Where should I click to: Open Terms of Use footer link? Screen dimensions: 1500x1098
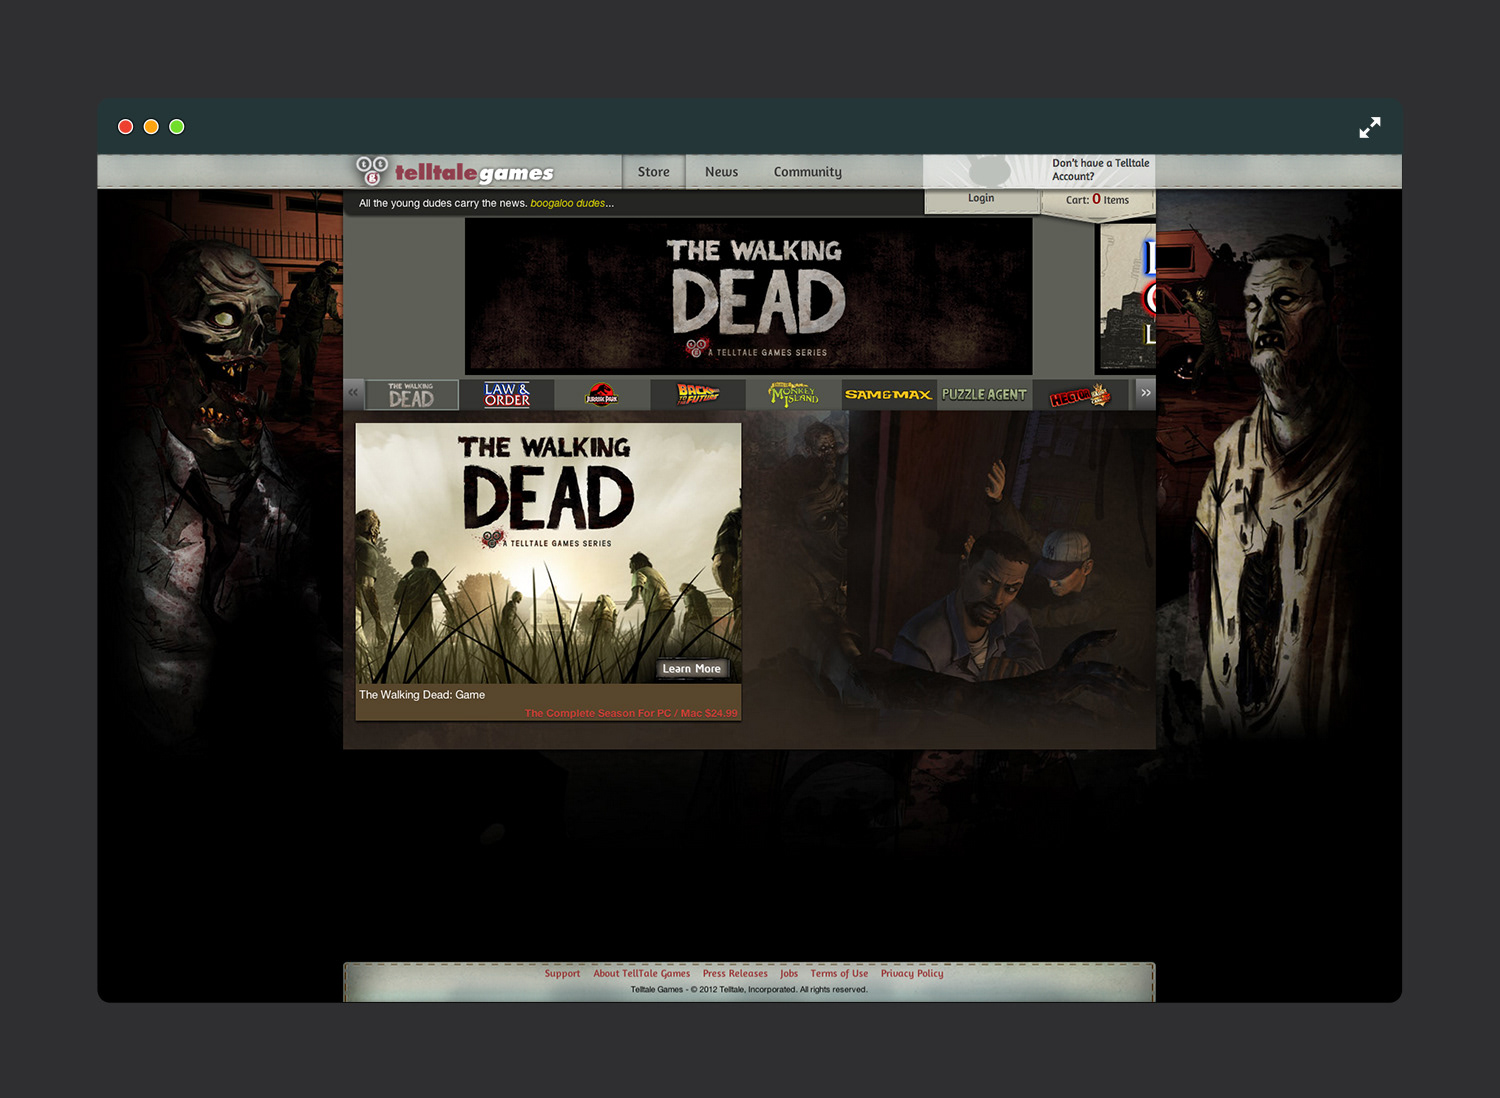839,974
